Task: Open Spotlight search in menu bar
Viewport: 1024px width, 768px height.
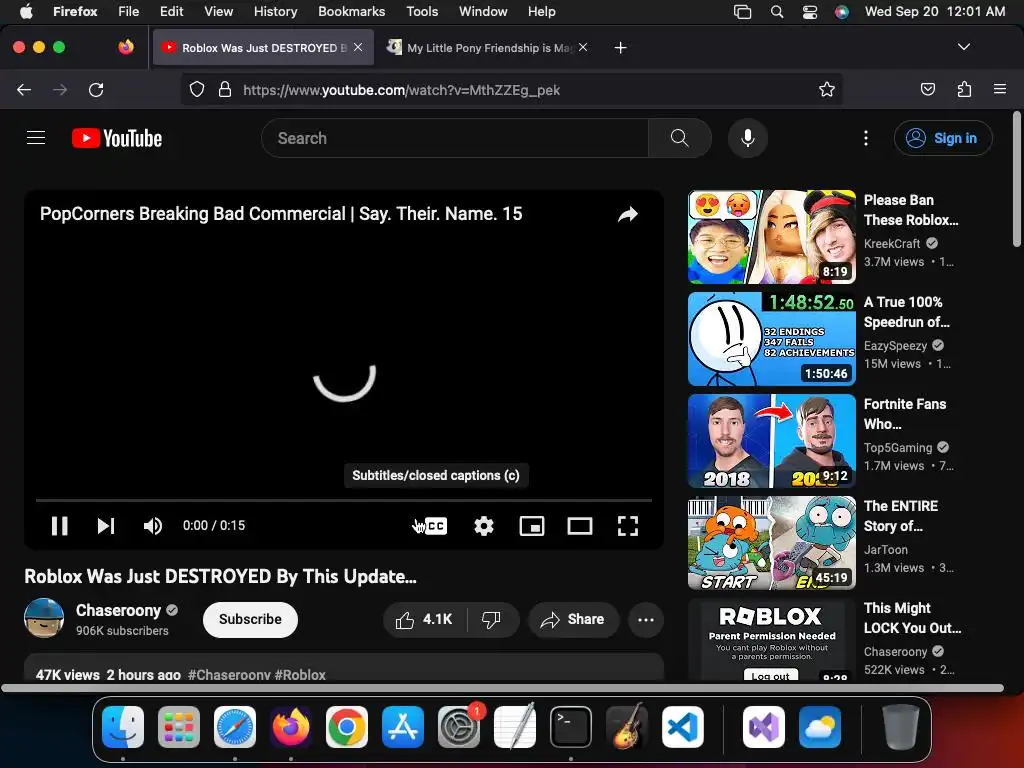Action: click(776, 11)
